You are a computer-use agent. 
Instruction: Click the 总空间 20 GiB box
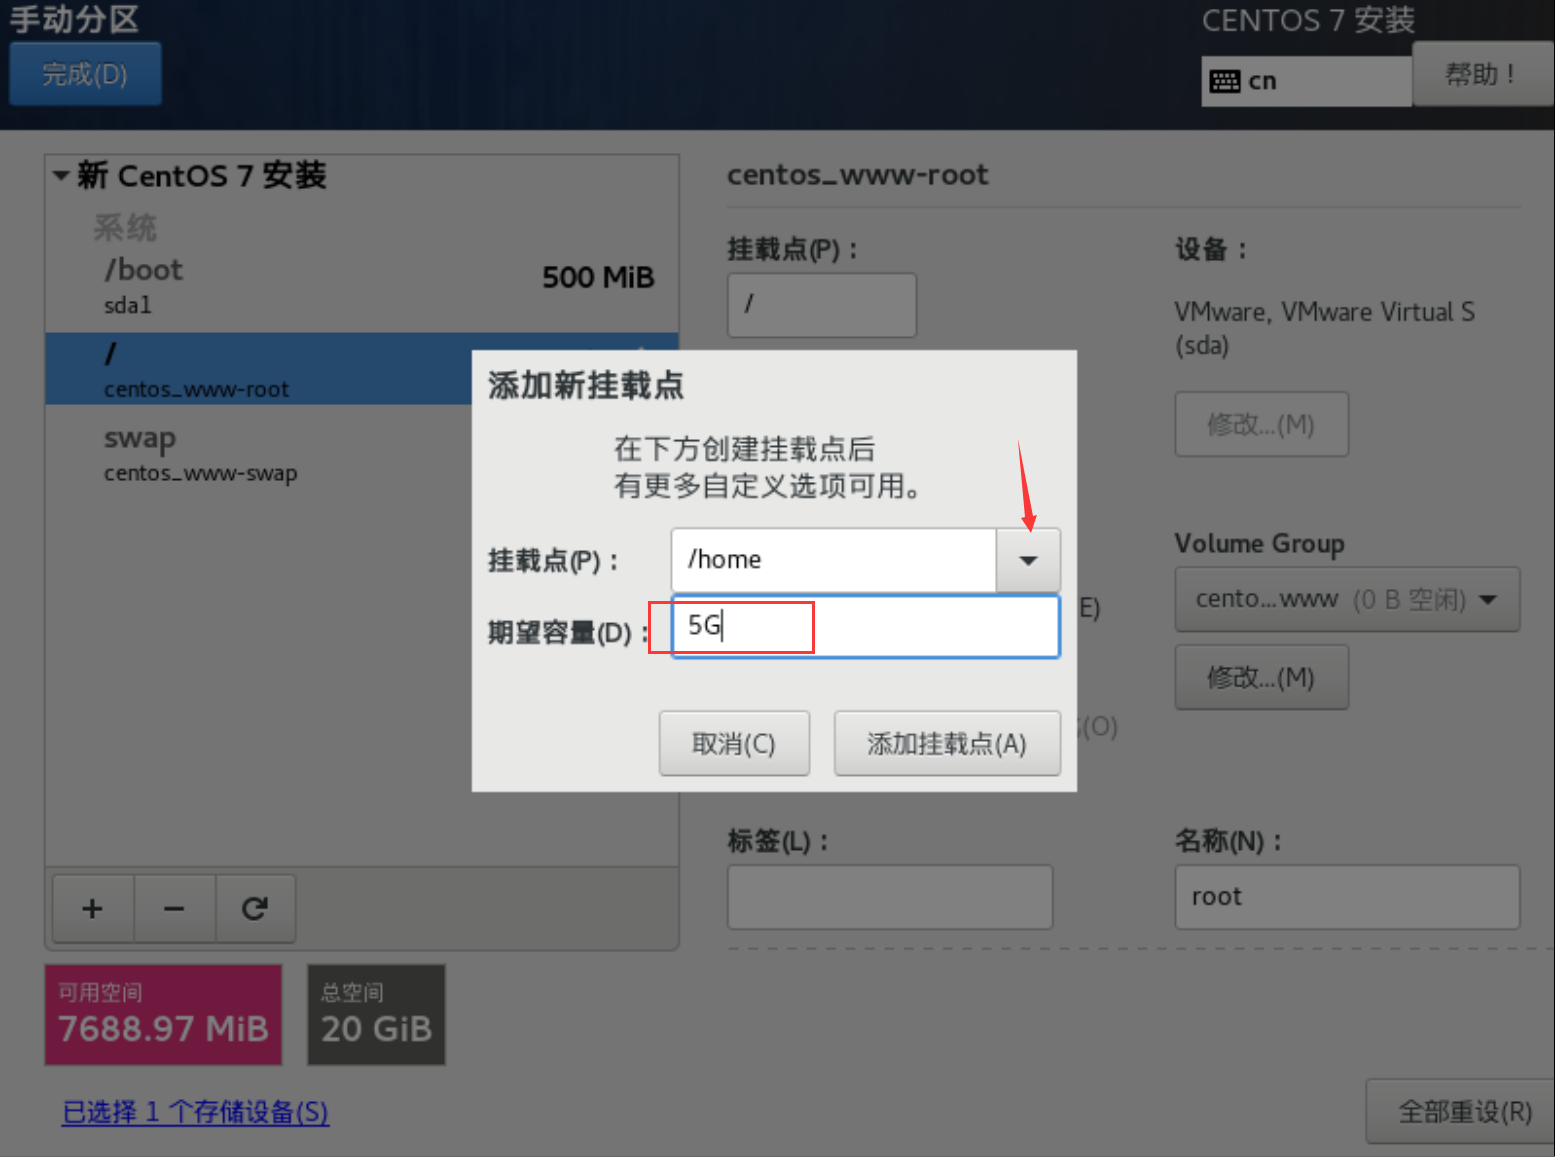click(376, 1014)
